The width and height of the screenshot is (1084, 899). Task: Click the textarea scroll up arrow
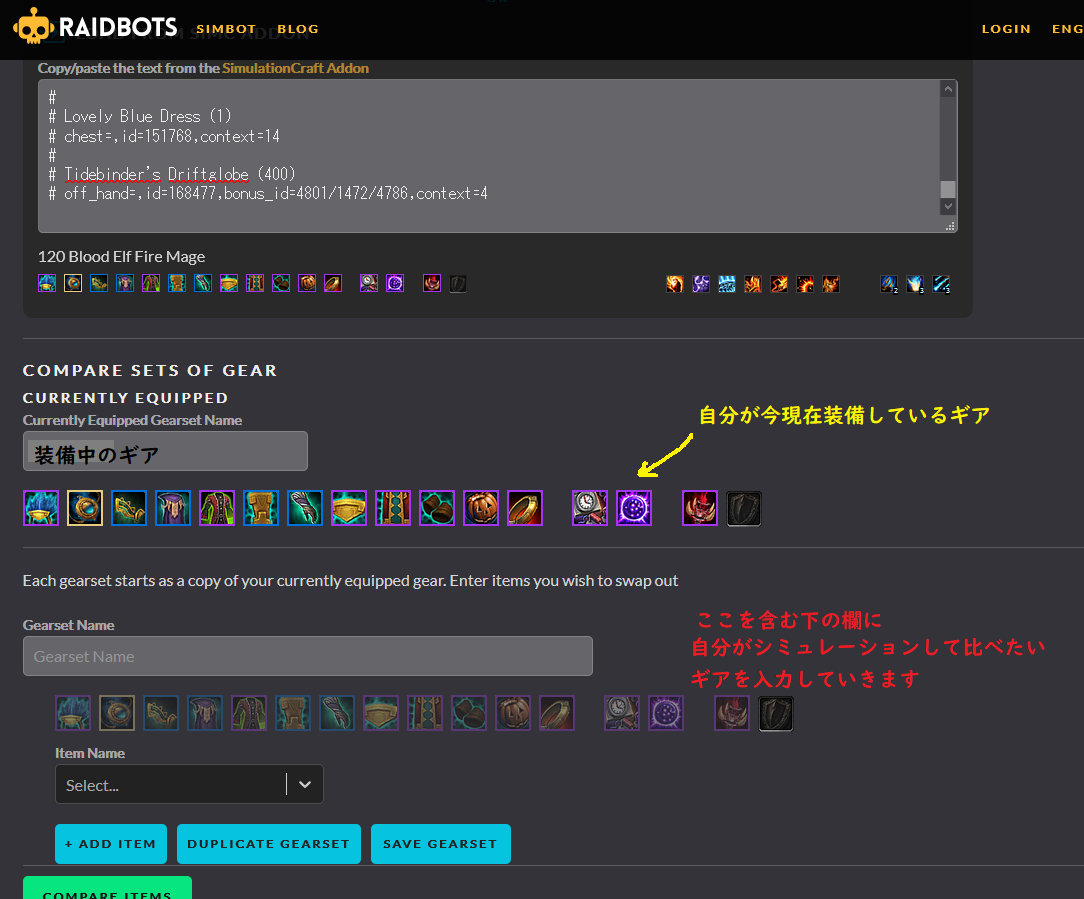[x=948, y=89]
